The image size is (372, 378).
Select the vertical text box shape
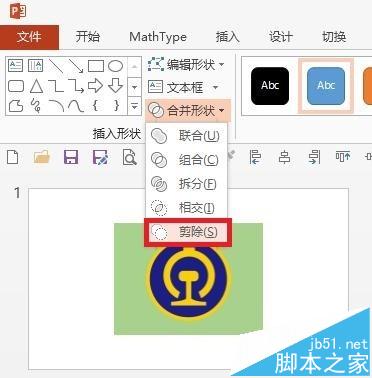(35, 65)
